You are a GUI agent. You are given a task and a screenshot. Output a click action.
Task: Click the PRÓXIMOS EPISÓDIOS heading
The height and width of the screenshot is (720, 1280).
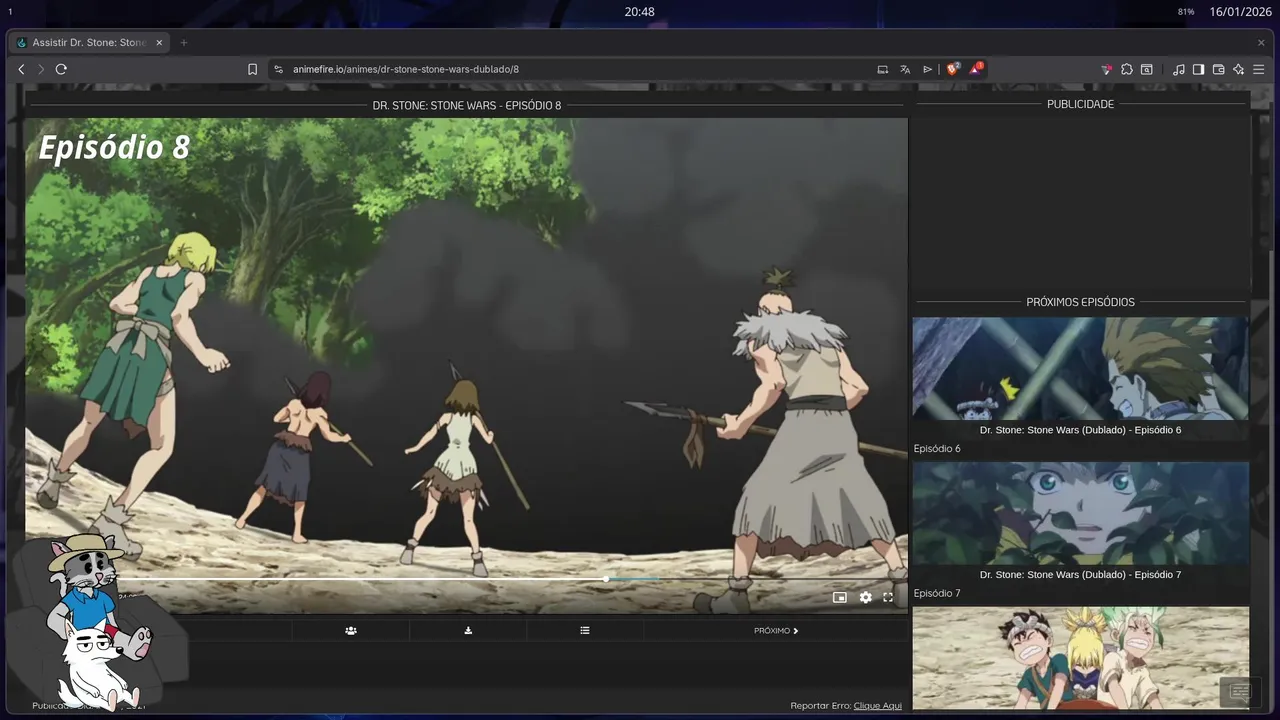pos(1080,302)
